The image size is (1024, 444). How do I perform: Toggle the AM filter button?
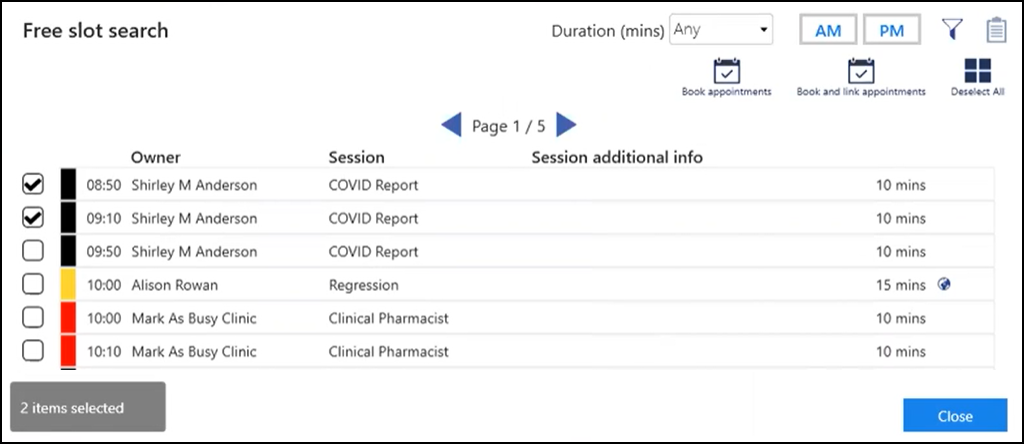827,31
